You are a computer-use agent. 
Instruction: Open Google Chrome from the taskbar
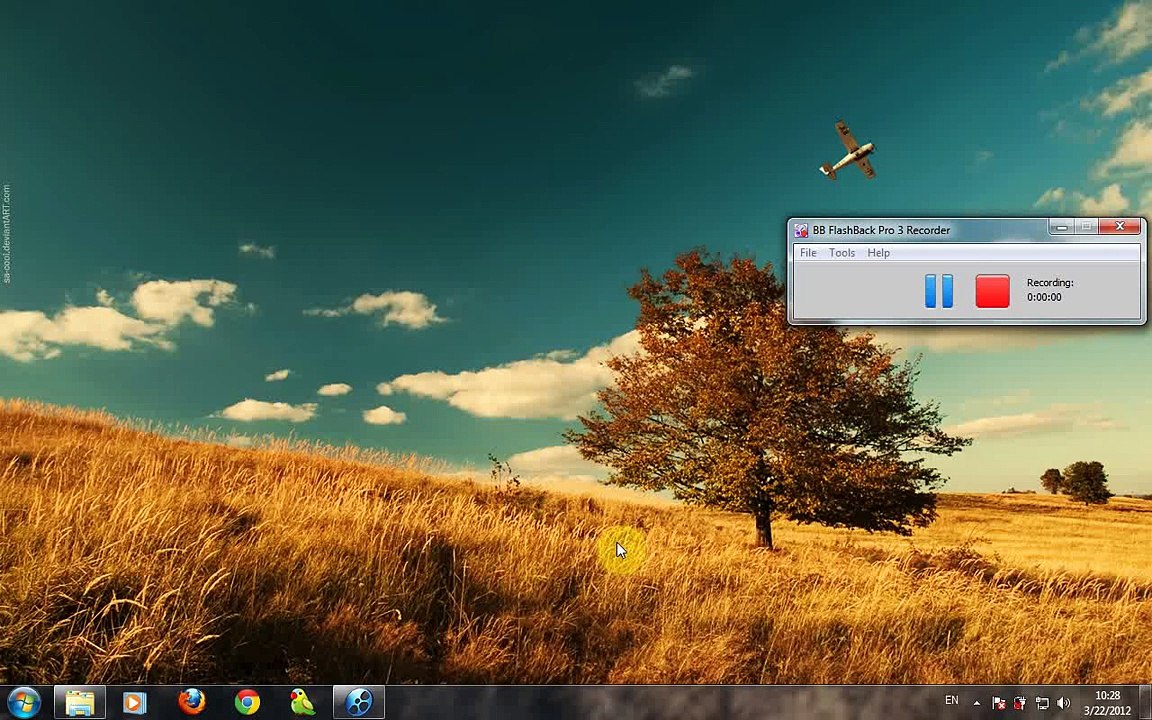coord(247,703)
